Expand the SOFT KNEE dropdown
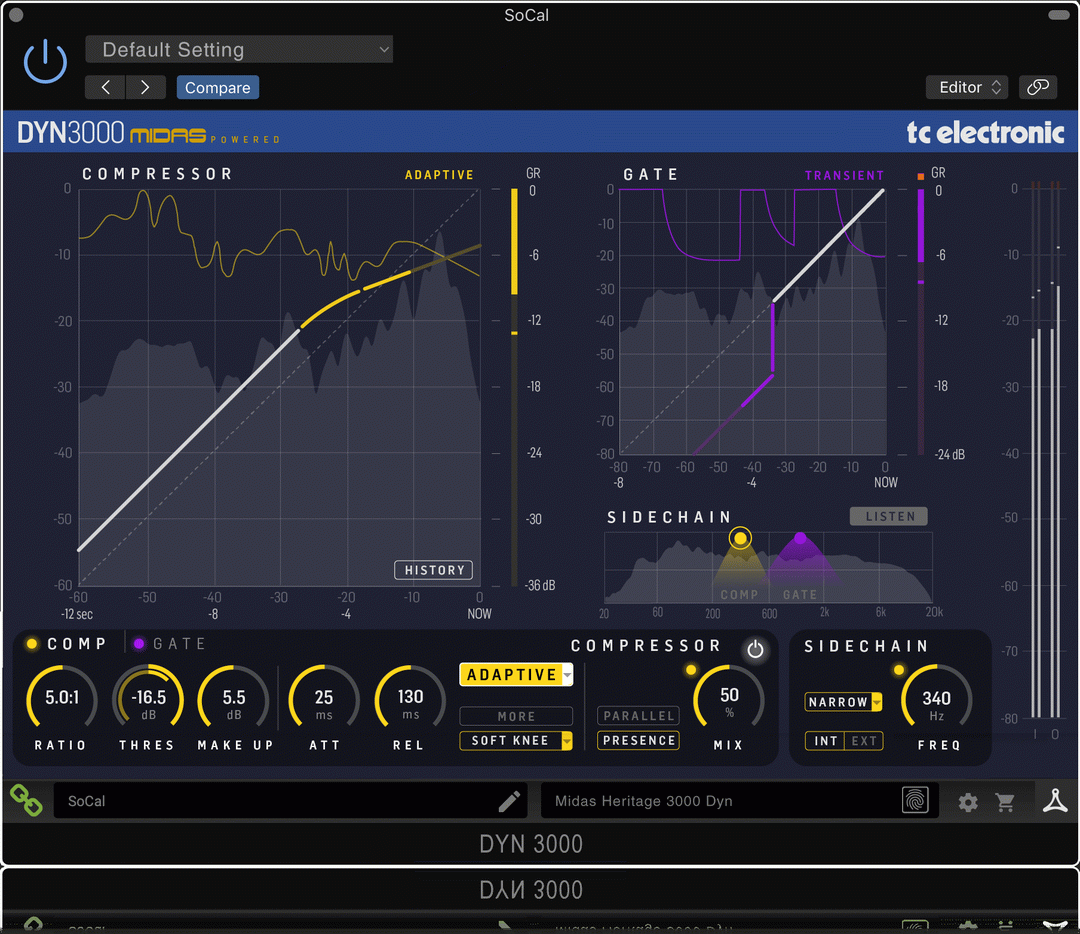This screenshot has height=934, width=1080. click(516, 741)
